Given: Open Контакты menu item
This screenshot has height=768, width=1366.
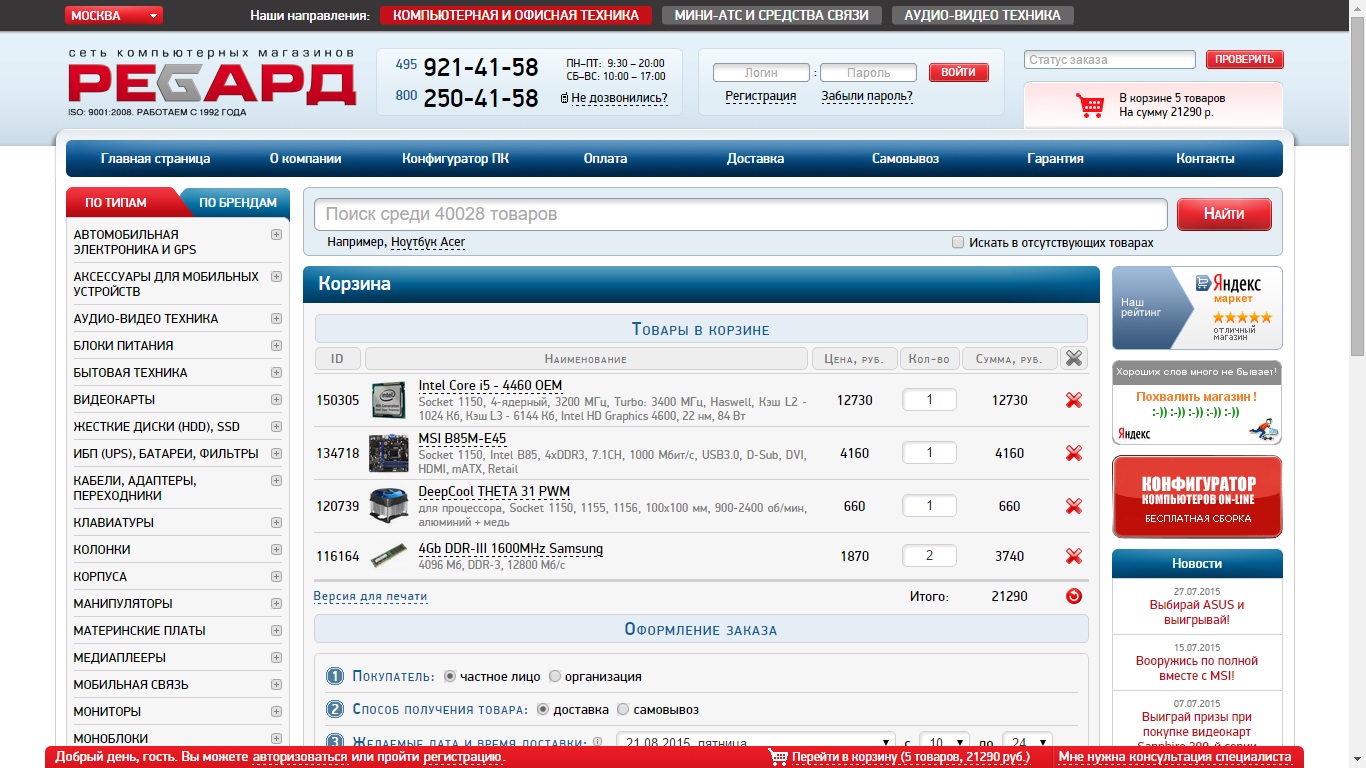Looking at the screenshot, I should point(1205,159).
